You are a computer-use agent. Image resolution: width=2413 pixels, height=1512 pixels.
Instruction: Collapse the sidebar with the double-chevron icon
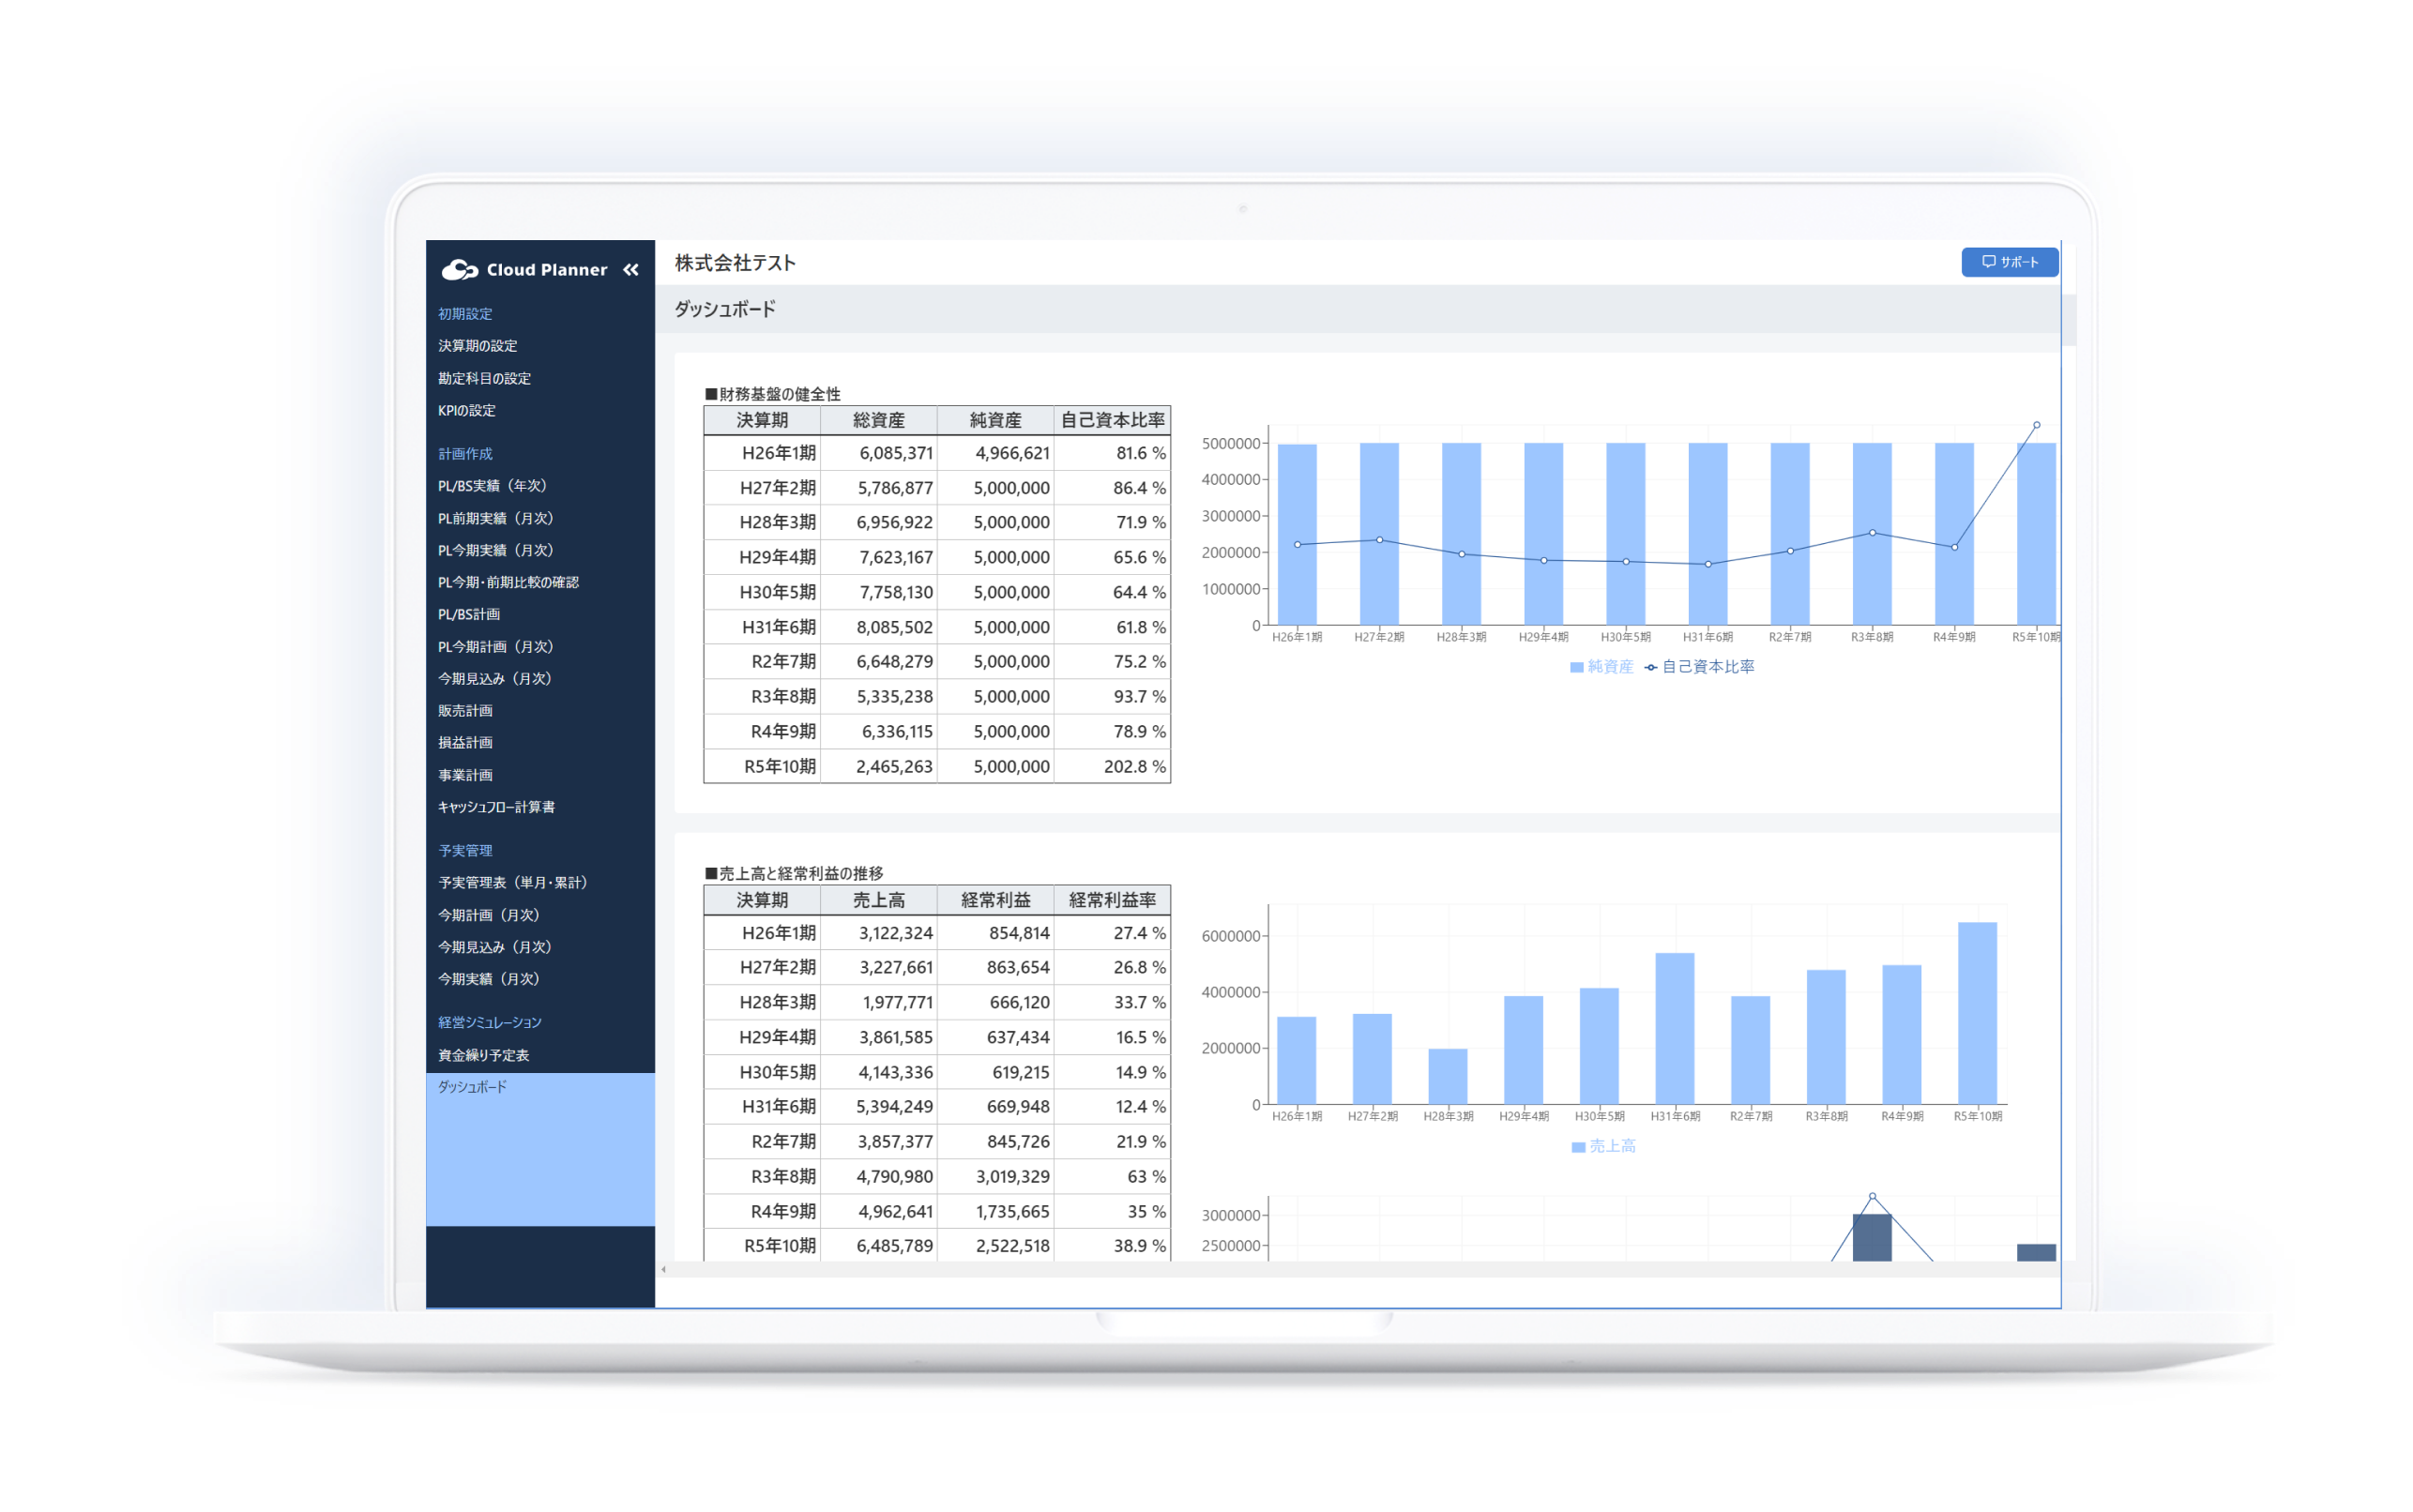(x=631, y=269)
